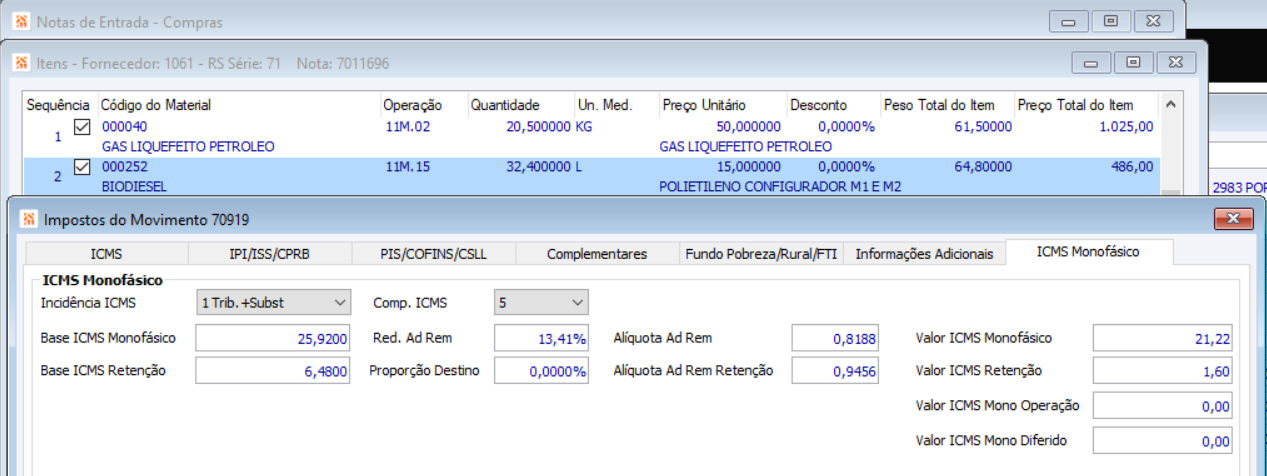The width and height of the screenshot is (1267, 476).
Task: Open the Fundo Pobreza/Rural/FTI tab
Action: click(762, 254)
